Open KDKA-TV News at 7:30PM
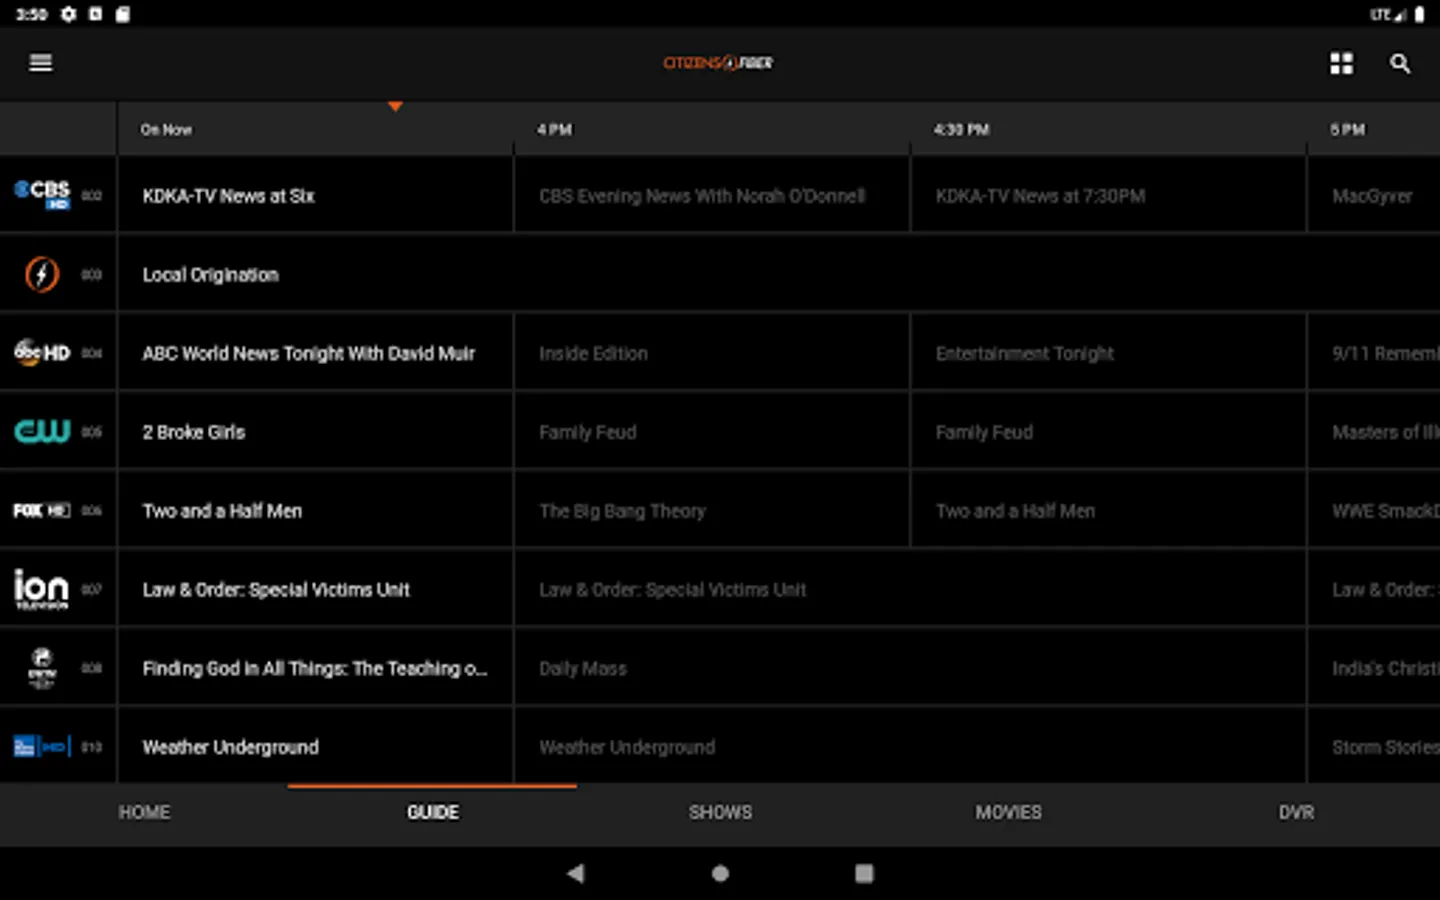 pos(1108,195)
